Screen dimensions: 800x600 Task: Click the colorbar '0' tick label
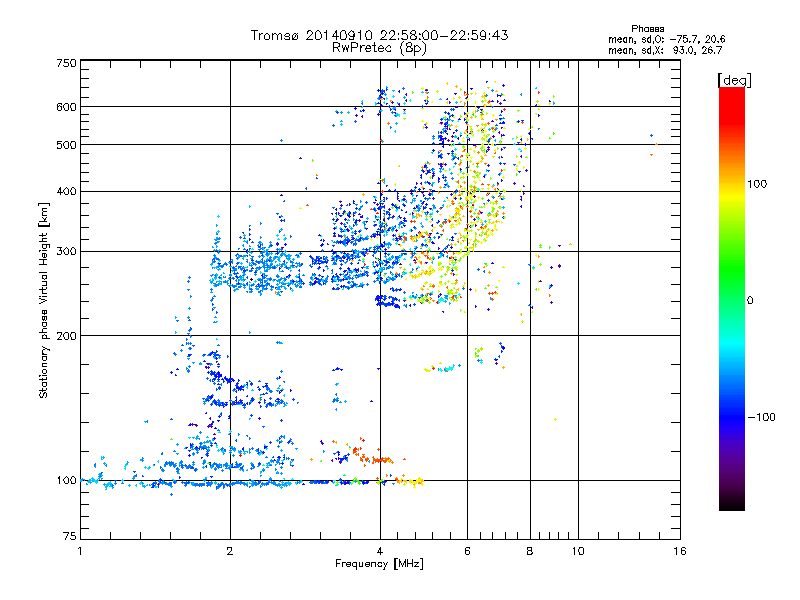point(750,301)
